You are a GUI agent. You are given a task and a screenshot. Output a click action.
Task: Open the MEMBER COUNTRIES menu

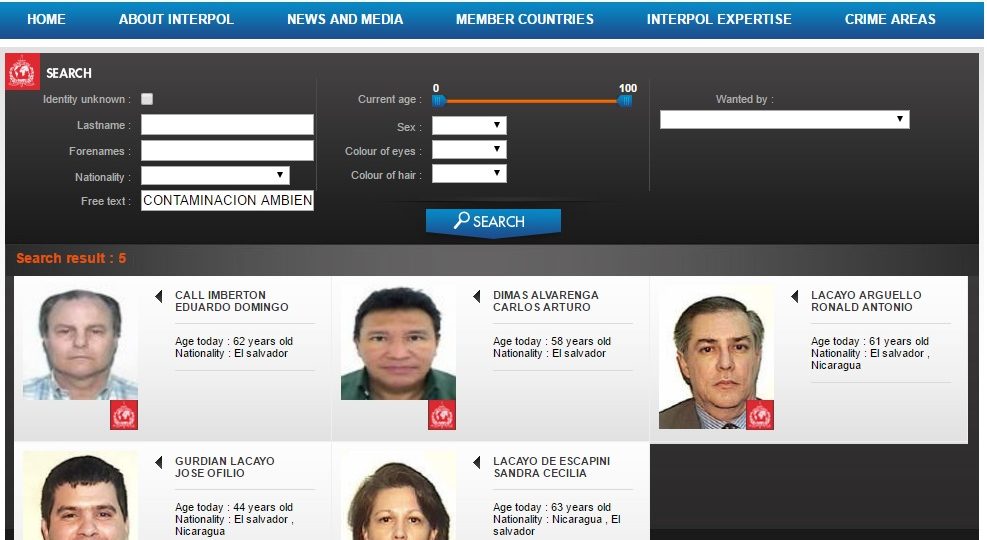click(x=525, y=20)
